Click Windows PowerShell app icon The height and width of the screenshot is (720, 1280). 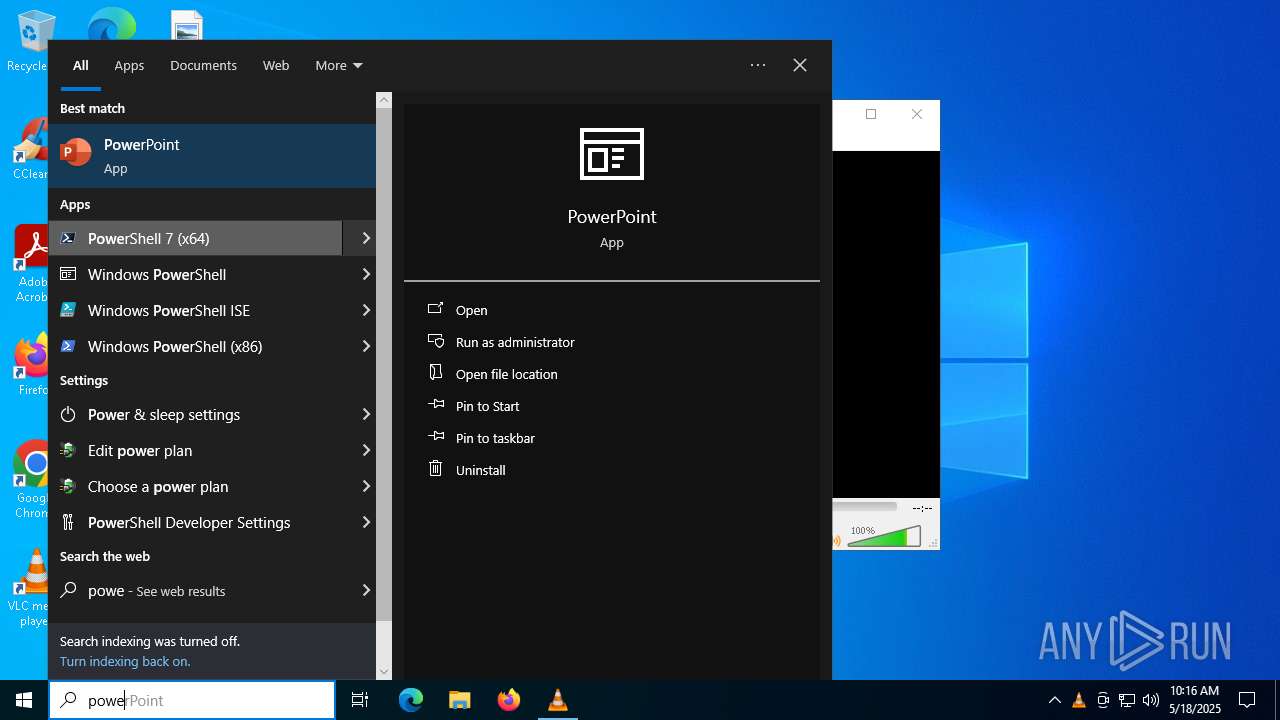(x=68, y=274)
